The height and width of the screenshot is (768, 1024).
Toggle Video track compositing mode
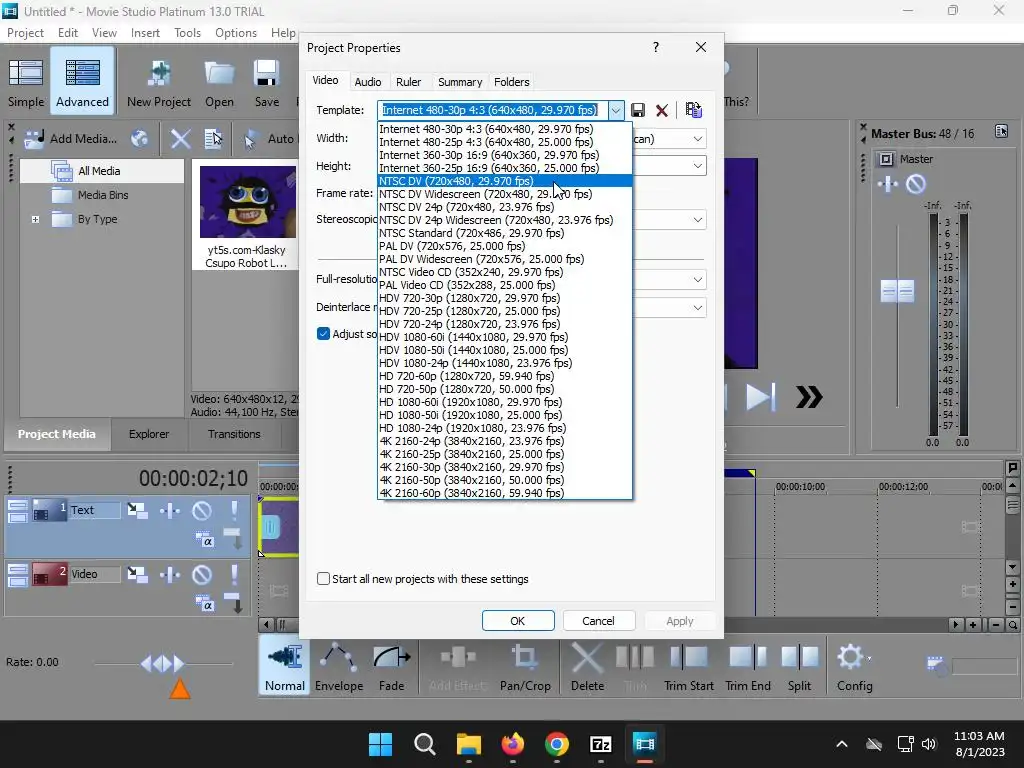[205, 604]
